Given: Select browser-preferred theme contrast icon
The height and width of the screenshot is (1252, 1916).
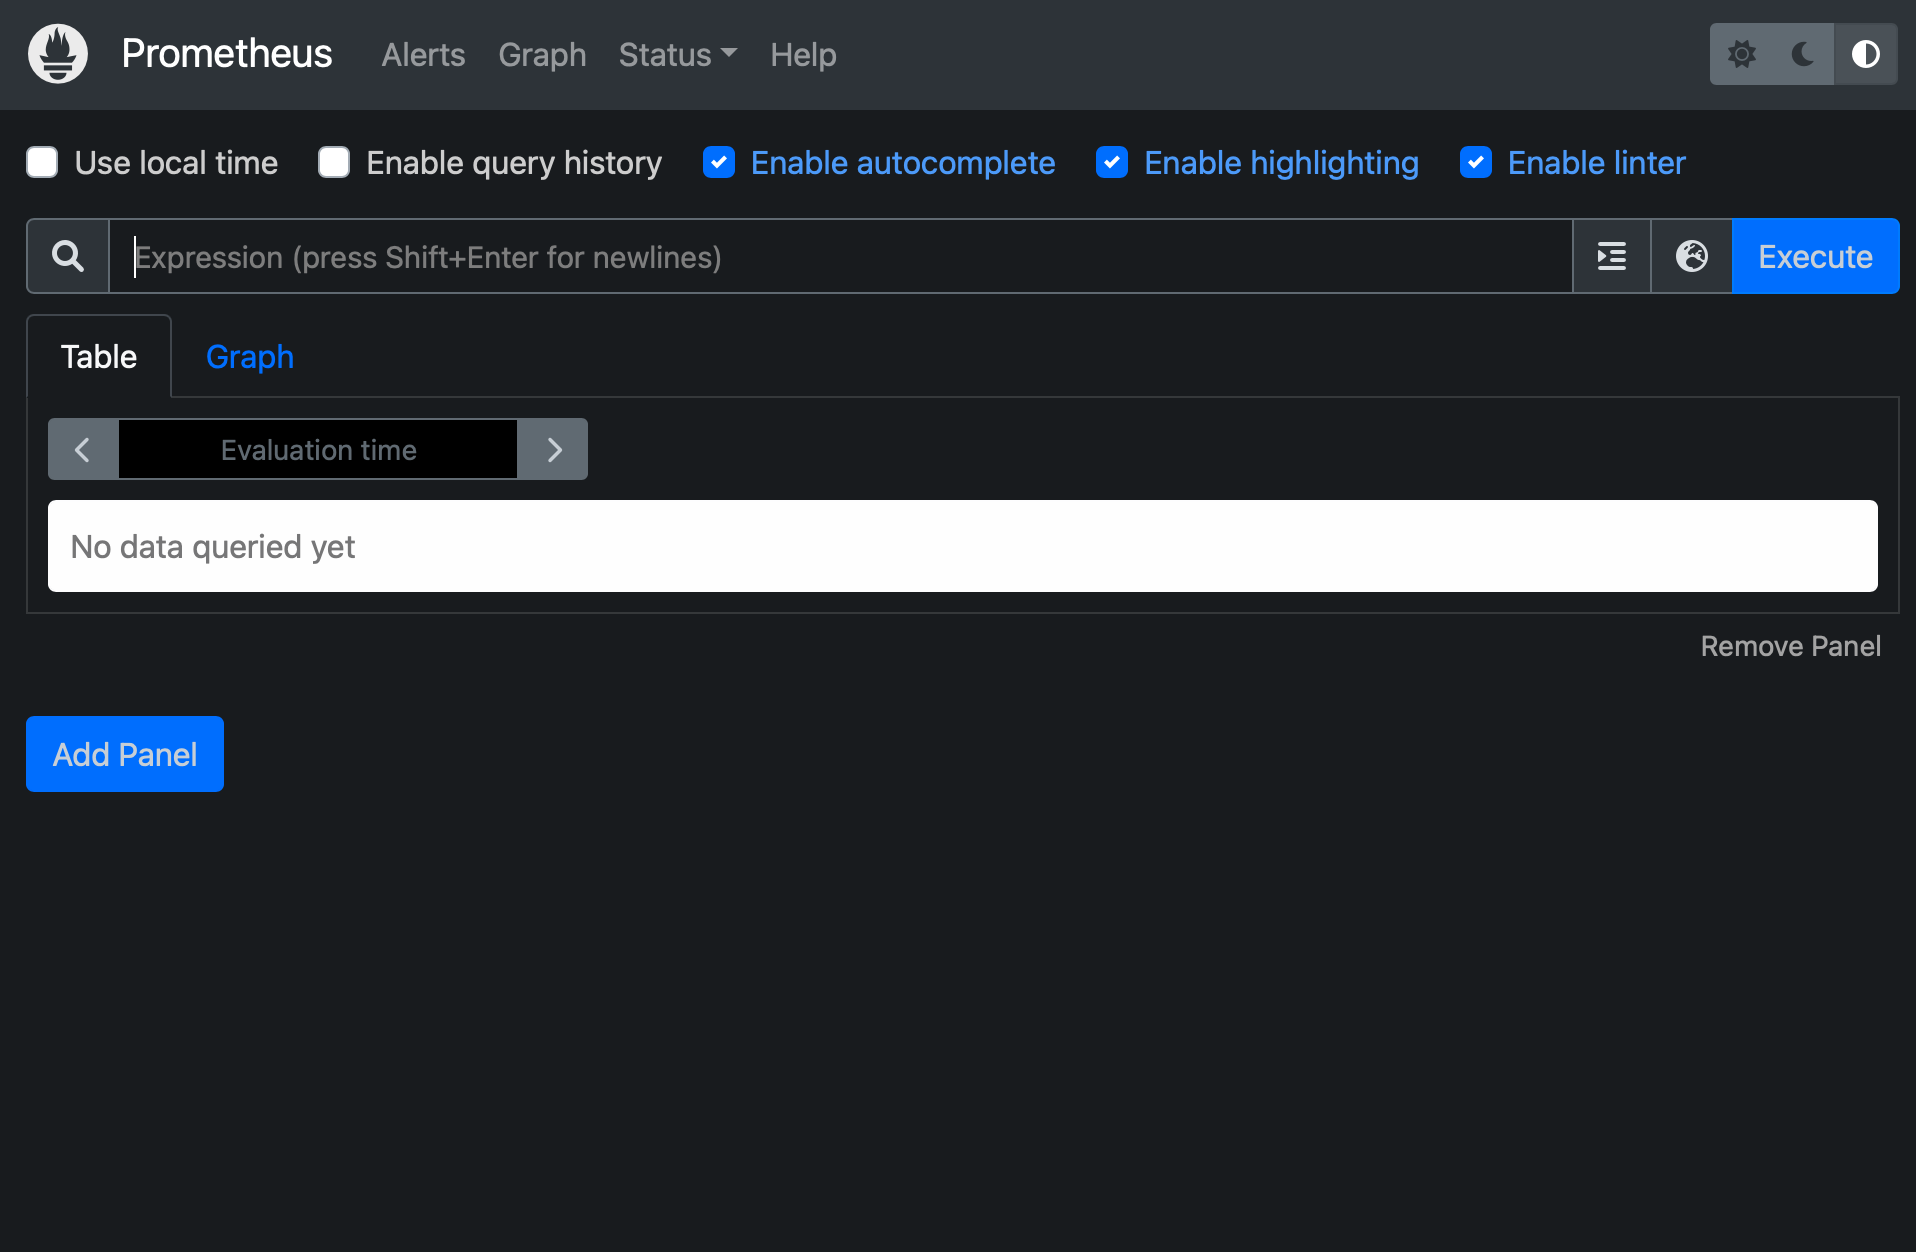Looking at the screenshot, I should 1865,54.
